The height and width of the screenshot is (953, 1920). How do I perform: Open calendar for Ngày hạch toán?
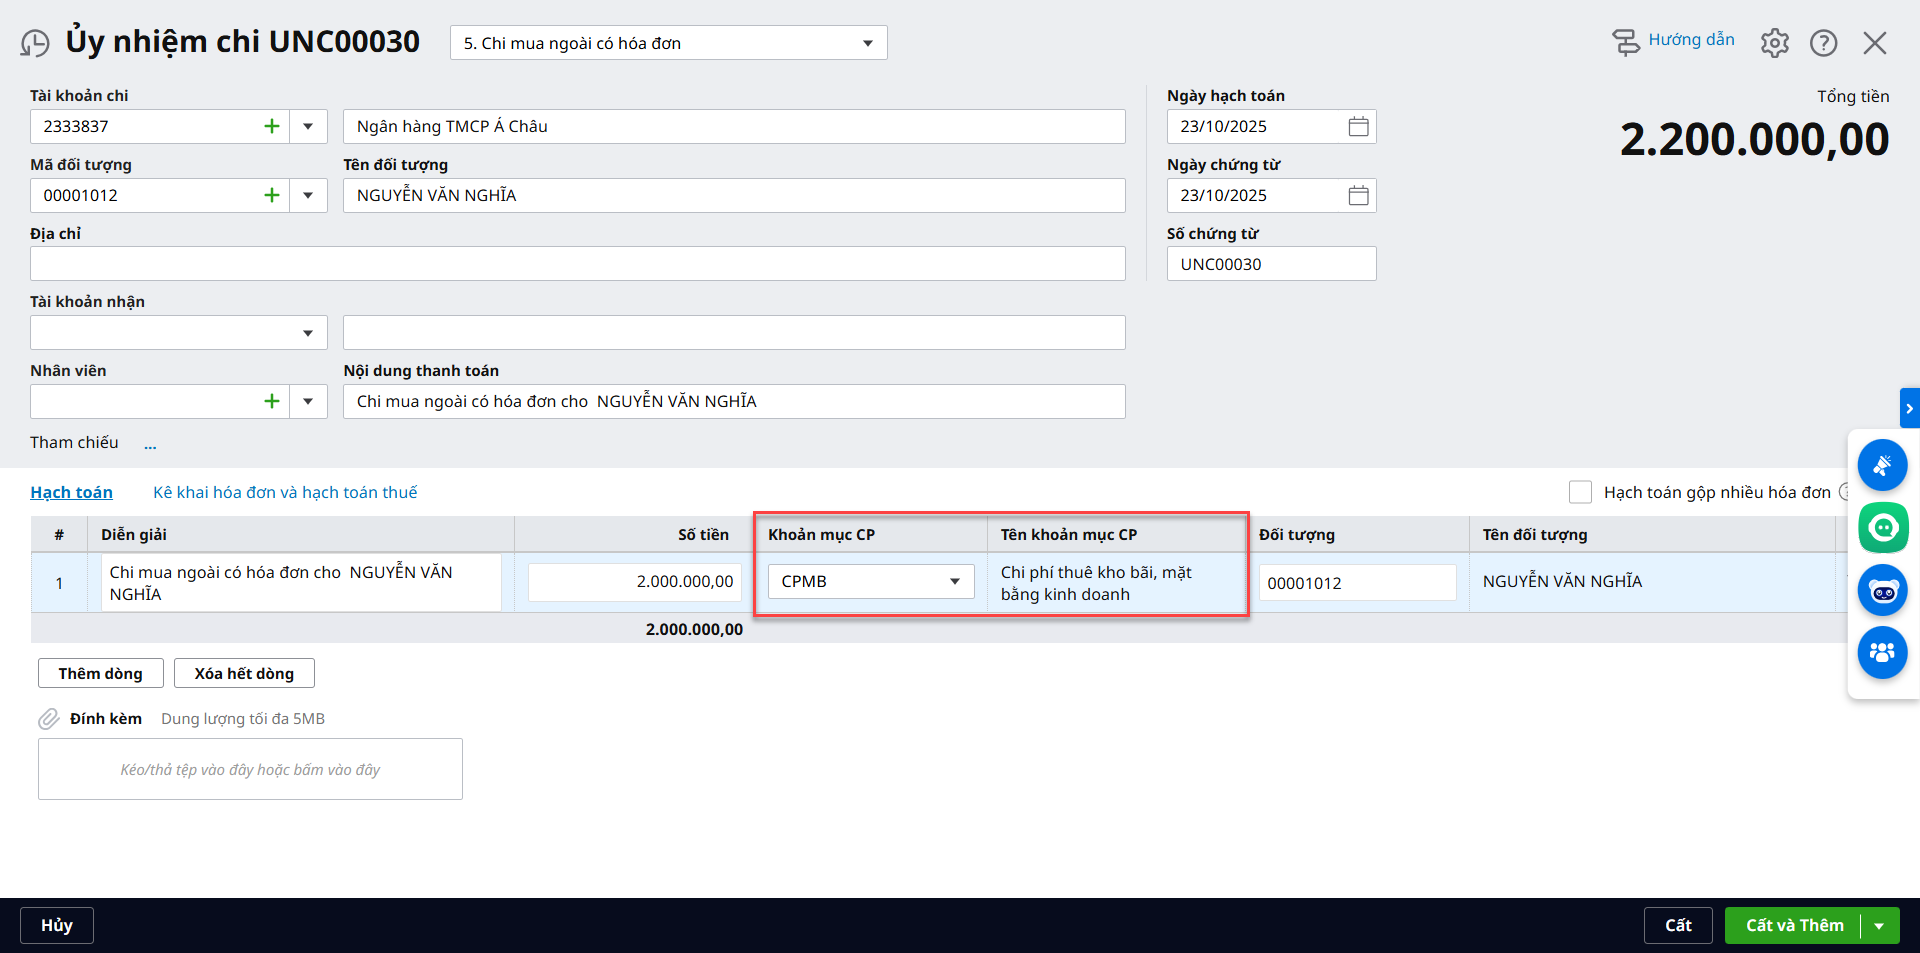pyautogui.click(x=1358, y=126)
